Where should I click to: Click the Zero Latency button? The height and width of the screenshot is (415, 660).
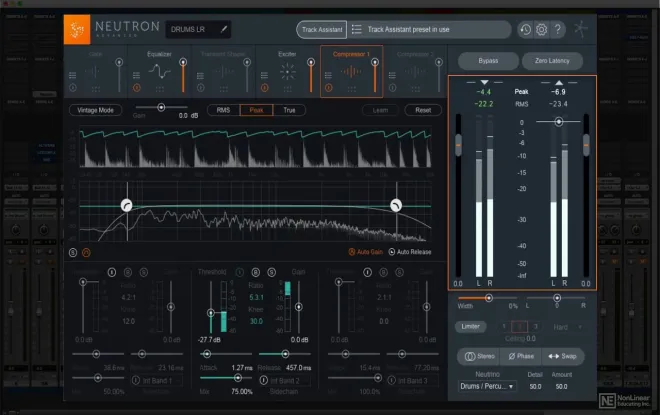(x=552, y=61)
